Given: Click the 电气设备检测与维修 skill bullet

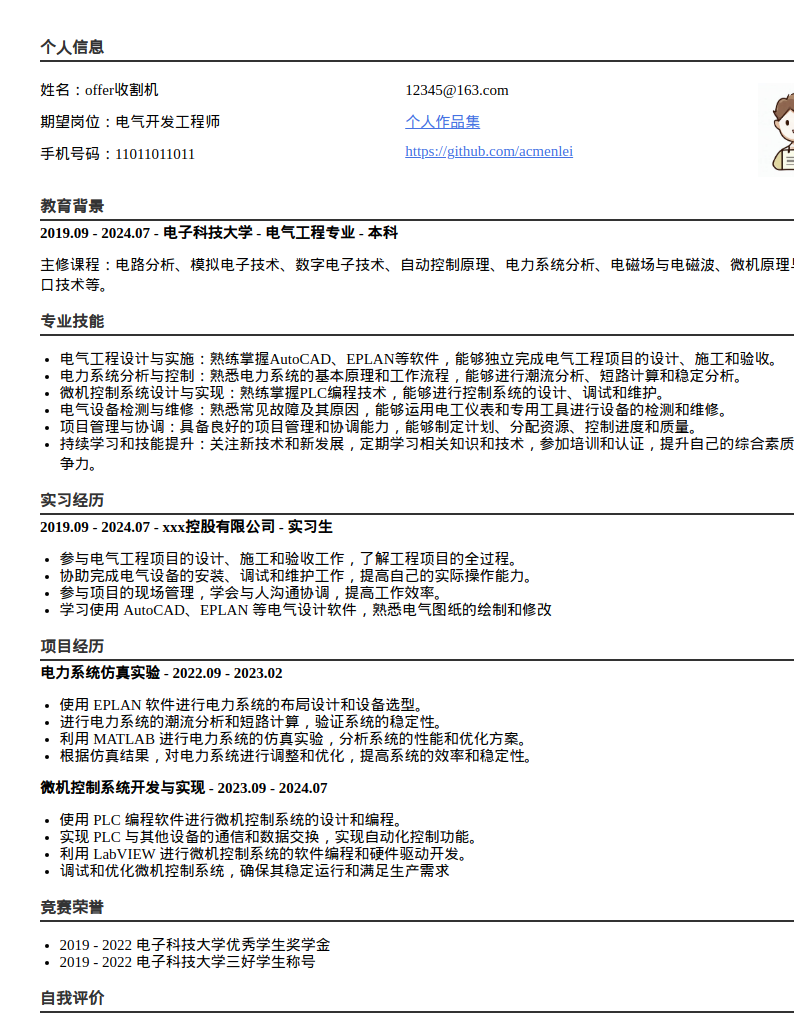Looking at the screenshot, I should tap(394, 409).
